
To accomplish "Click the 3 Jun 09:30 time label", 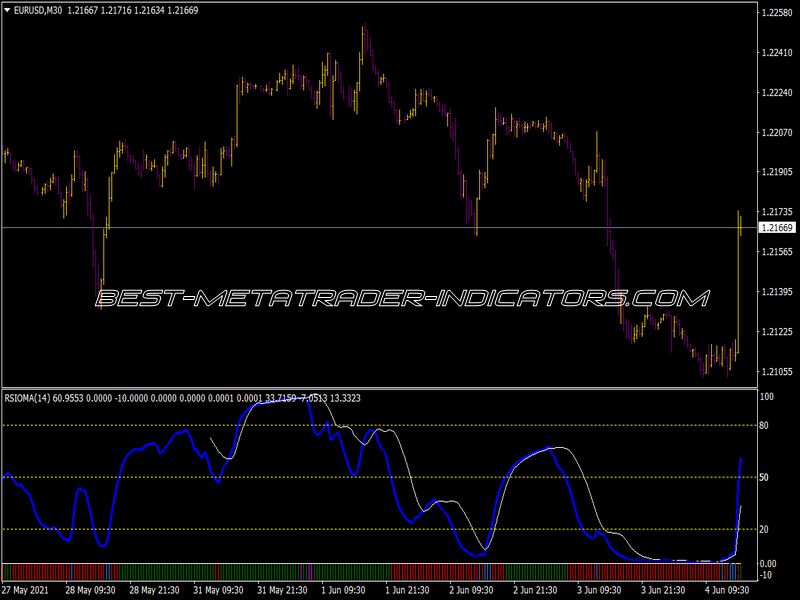I will (599, 590).
